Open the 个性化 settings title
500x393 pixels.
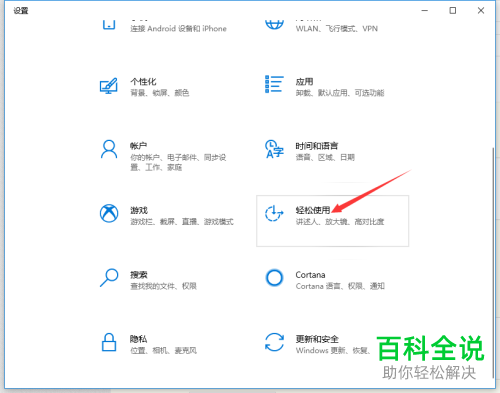(x=143, y=82)
